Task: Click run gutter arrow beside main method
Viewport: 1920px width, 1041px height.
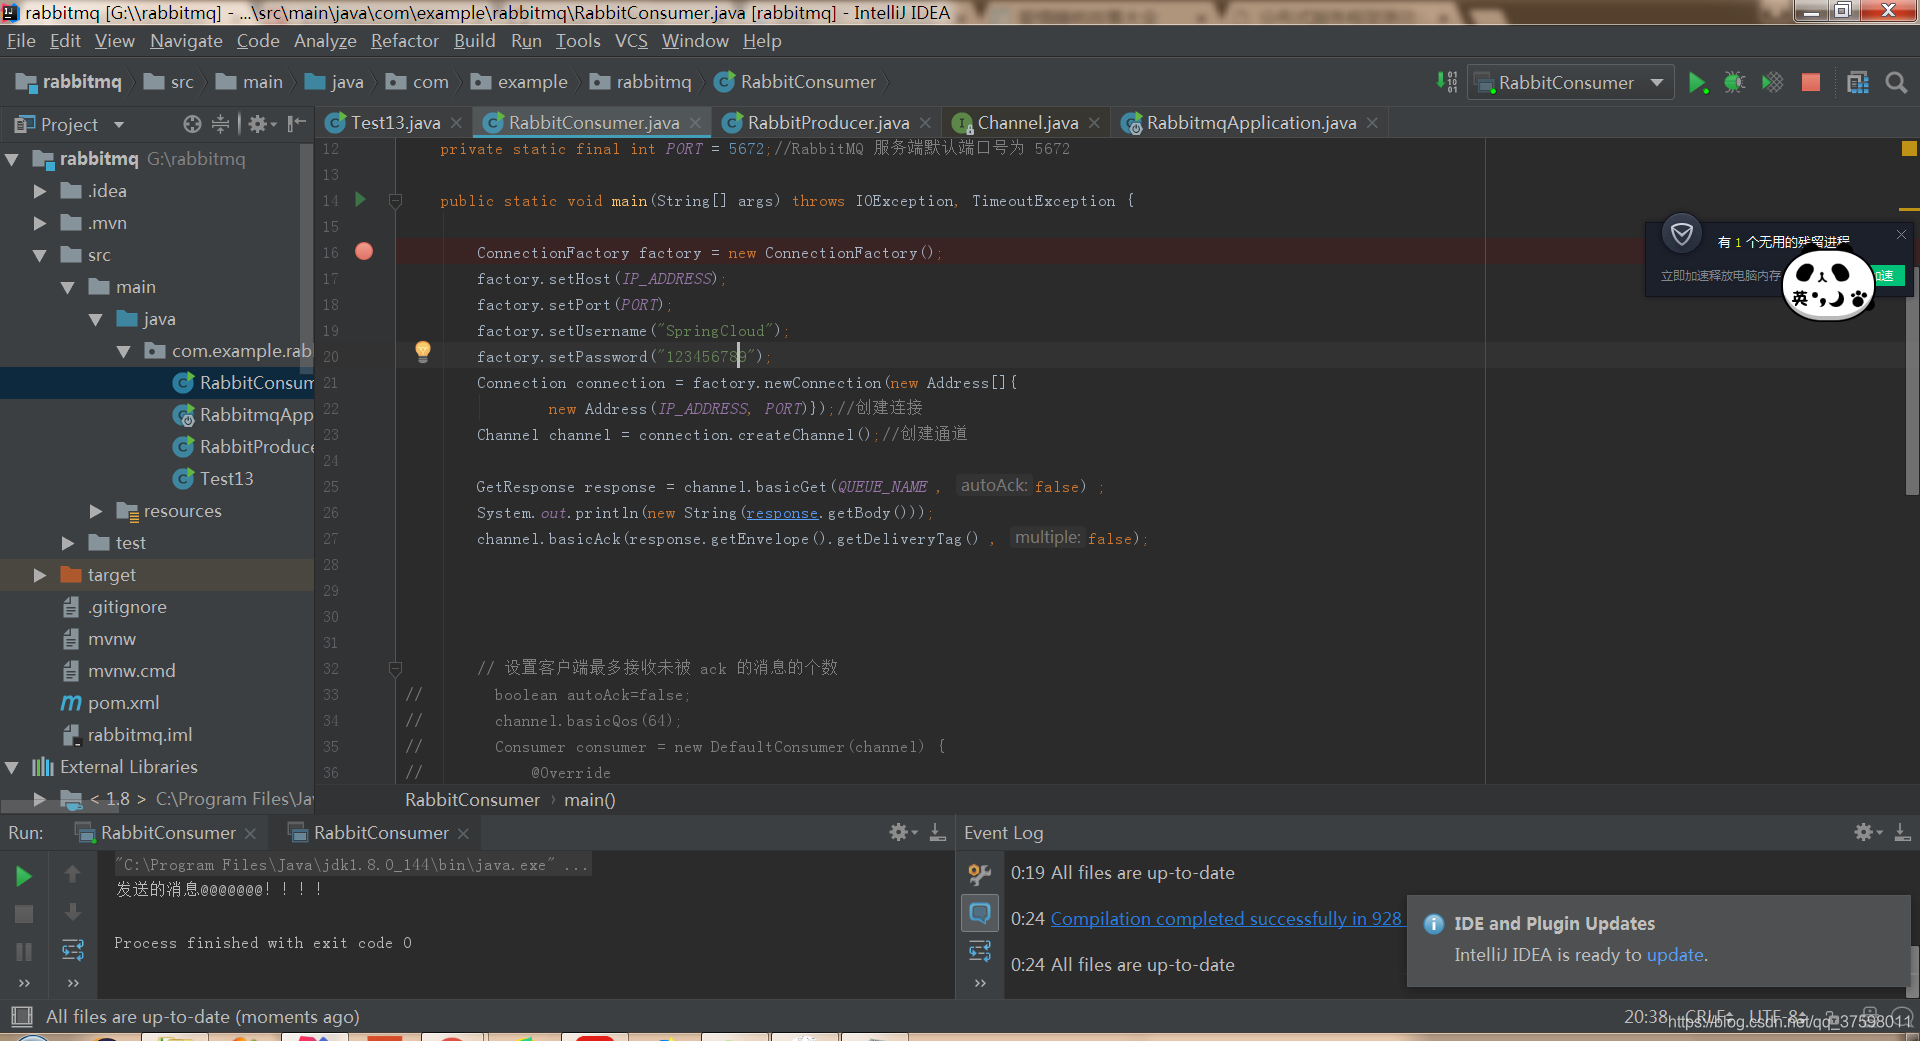Action: tap(361, 200)
